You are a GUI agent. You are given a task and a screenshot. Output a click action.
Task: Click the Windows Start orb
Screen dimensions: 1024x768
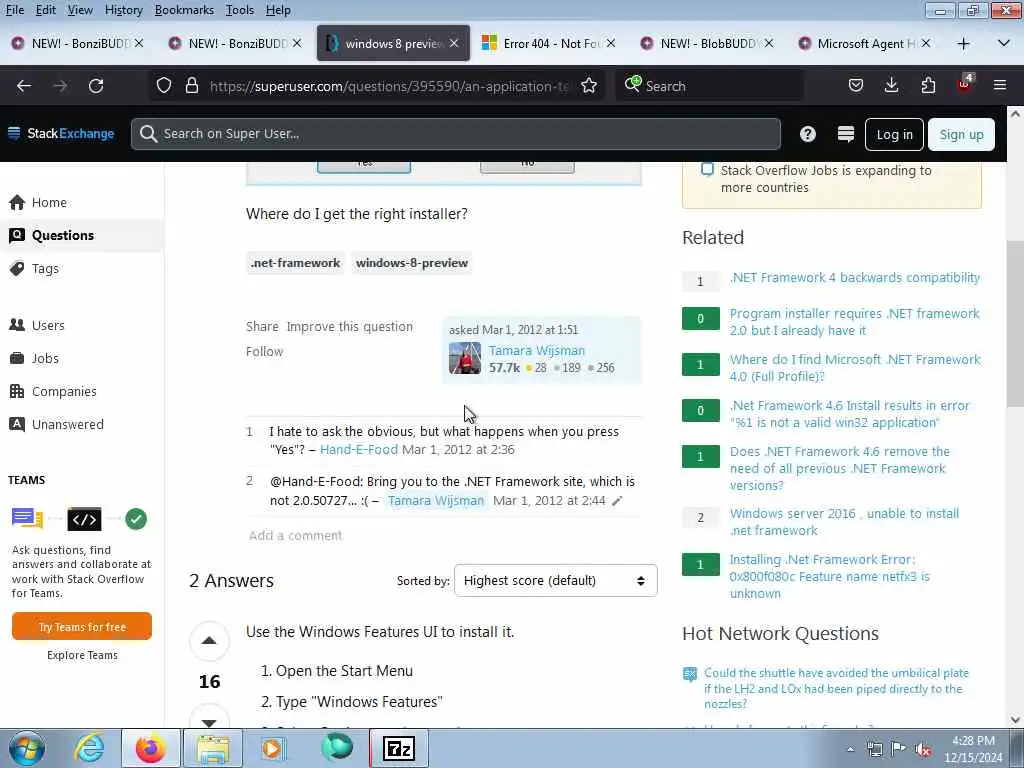point(27,748)
